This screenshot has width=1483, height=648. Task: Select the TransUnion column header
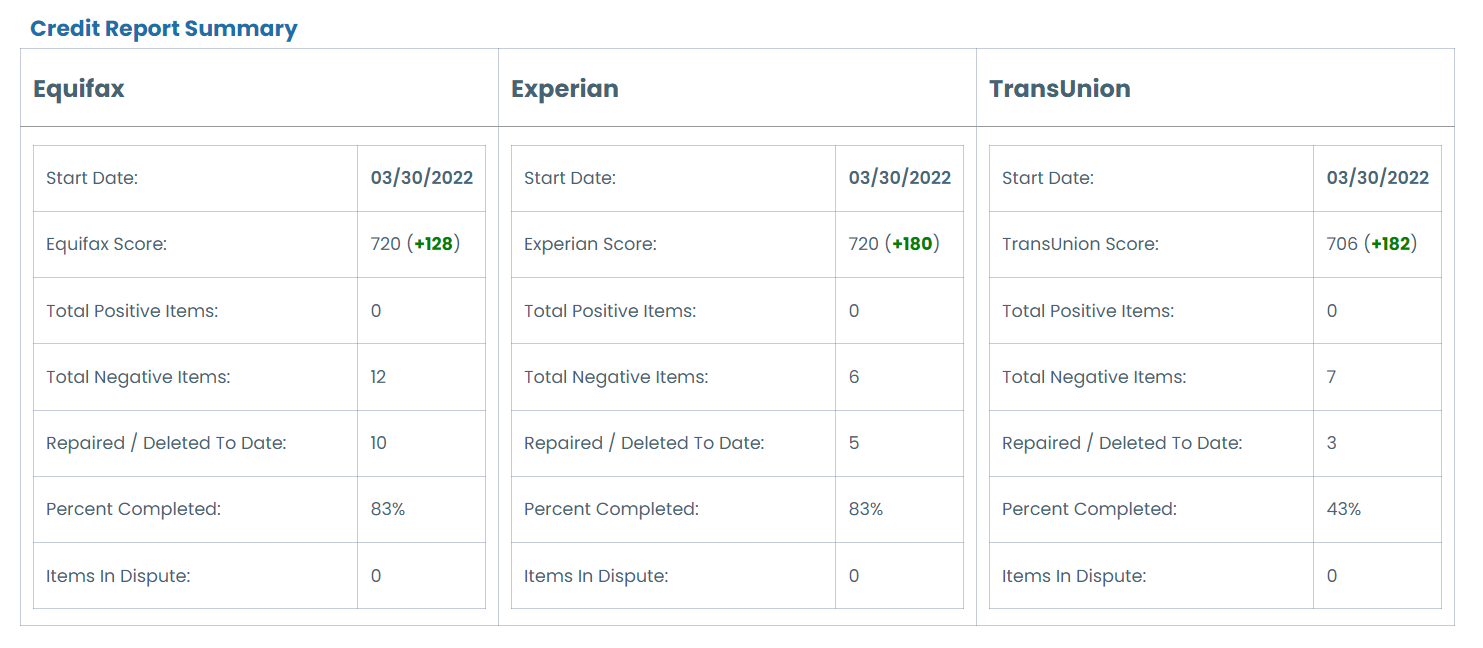click(x=1060, y=88)
